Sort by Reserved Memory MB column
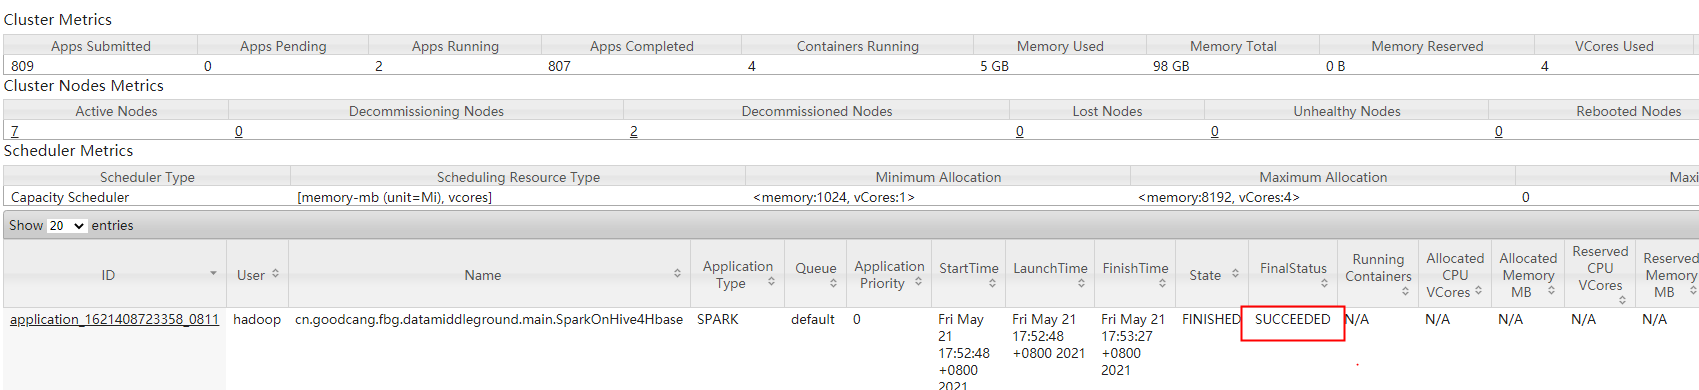Screen dimensions: 1699x390 point(1668,274)
